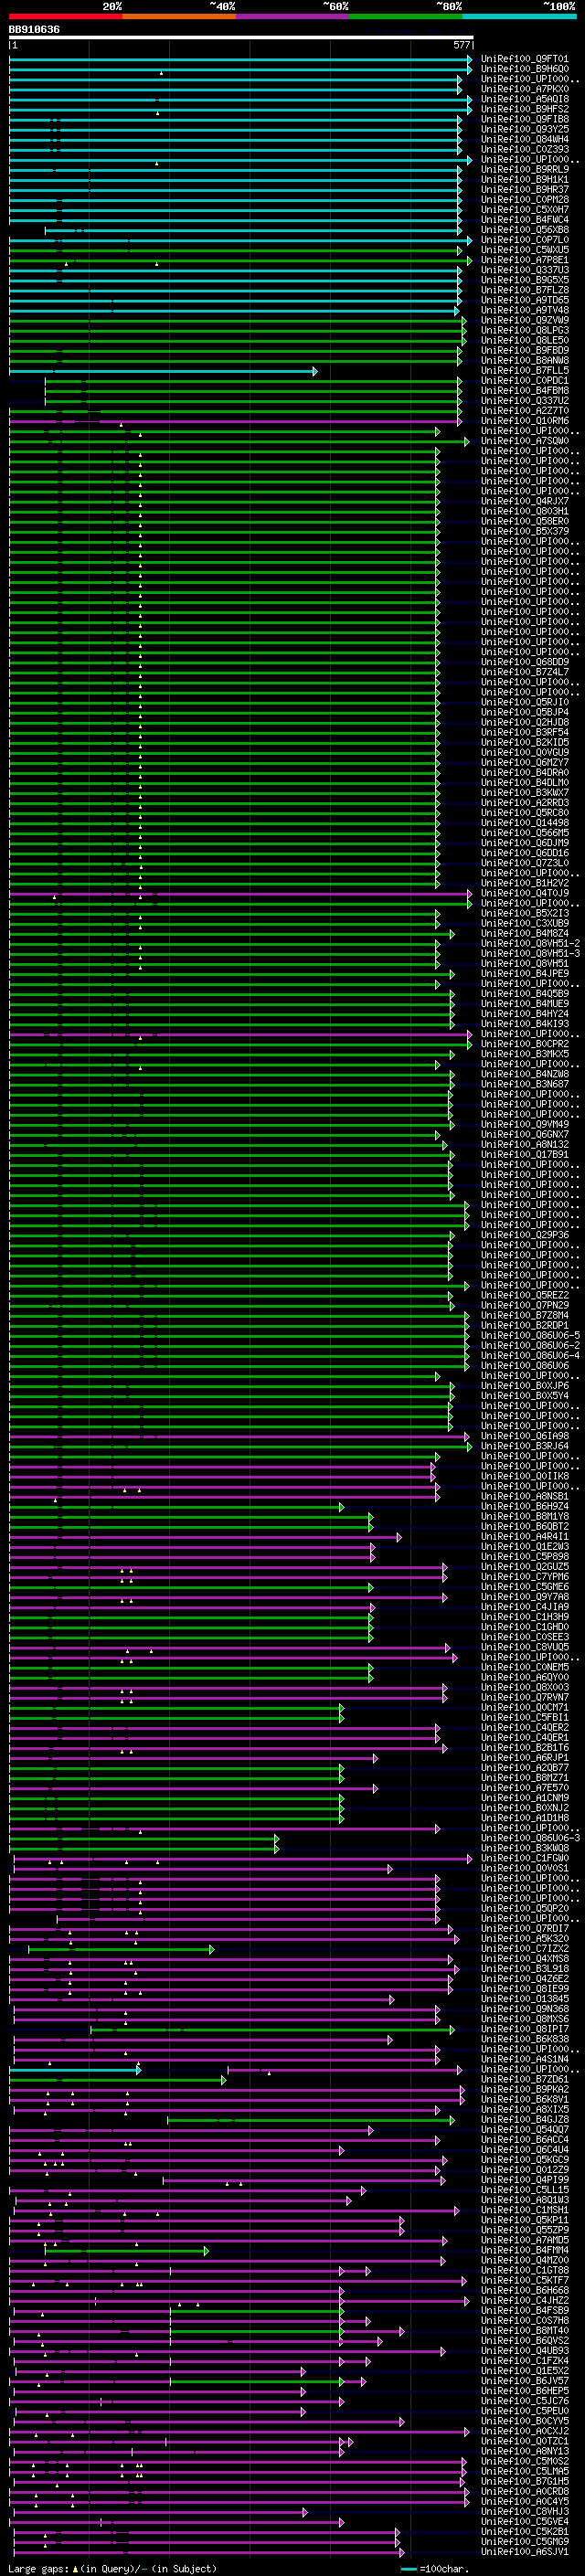Viewport: 585px width, 2576px height.
Task: Click hit label UniRef100_B8ANW8
Action: coord(525,360)
